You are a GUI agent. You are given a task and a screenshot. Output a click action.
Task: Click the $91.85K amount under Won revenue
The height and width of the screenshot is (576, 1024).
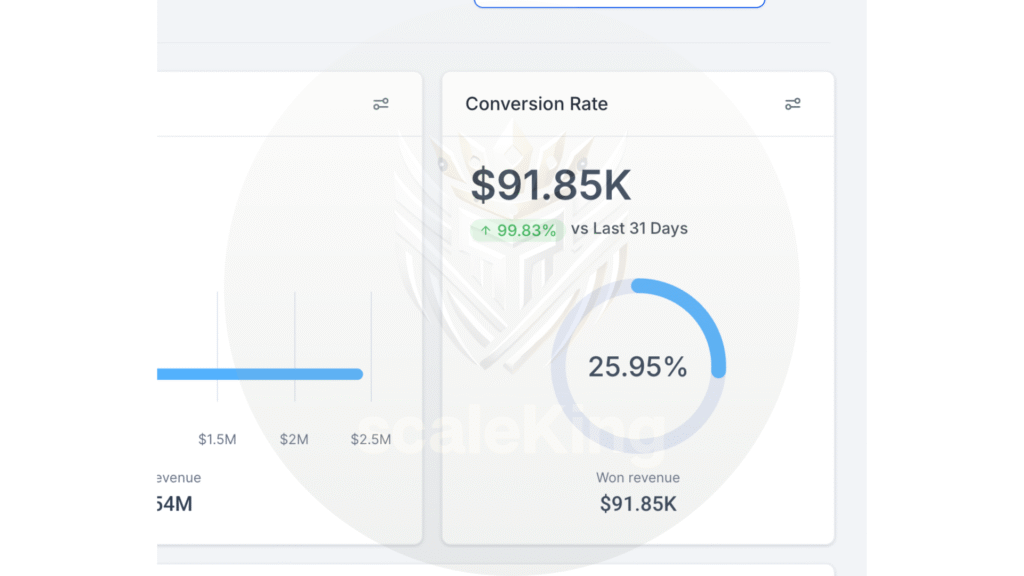point(638,504)
